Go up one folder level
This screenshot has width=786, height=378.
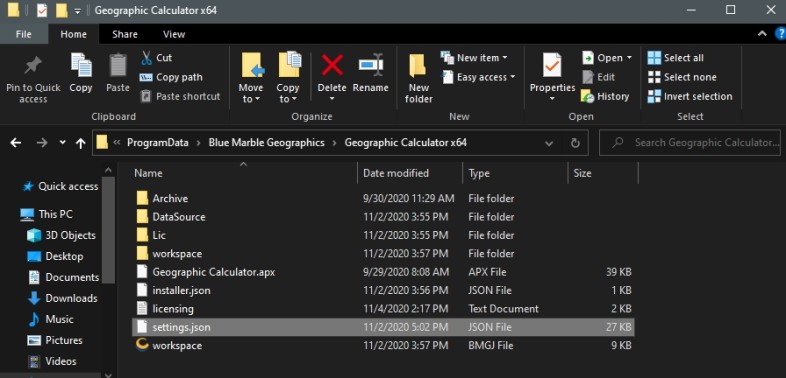(x=80, y=143)
